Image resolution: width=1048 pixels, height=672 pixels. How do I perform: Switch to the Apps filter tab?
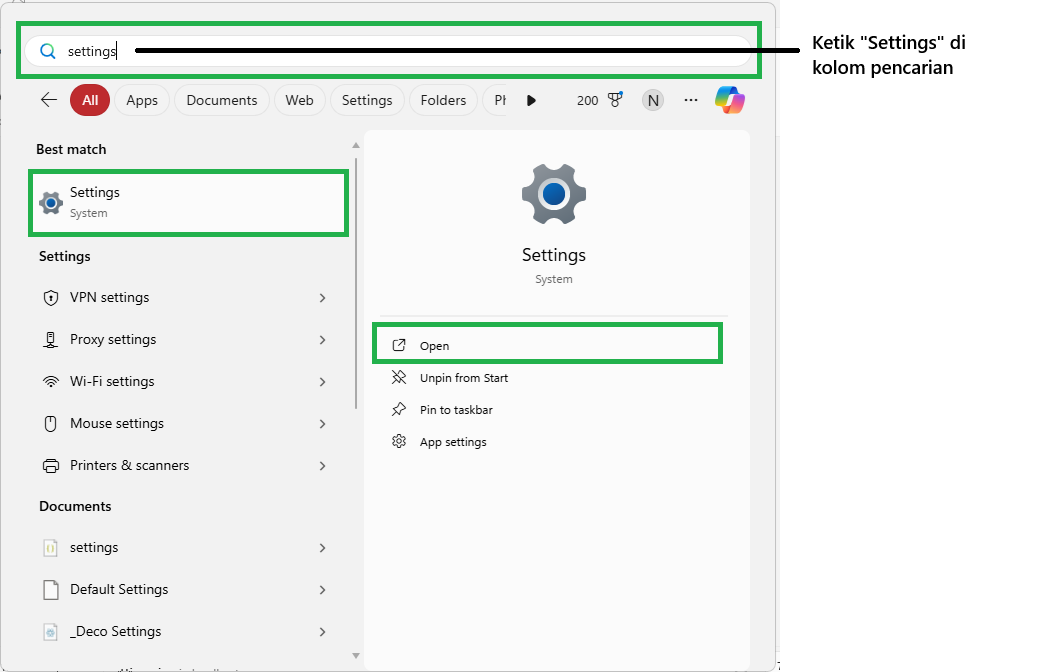(x=142, y=100)
